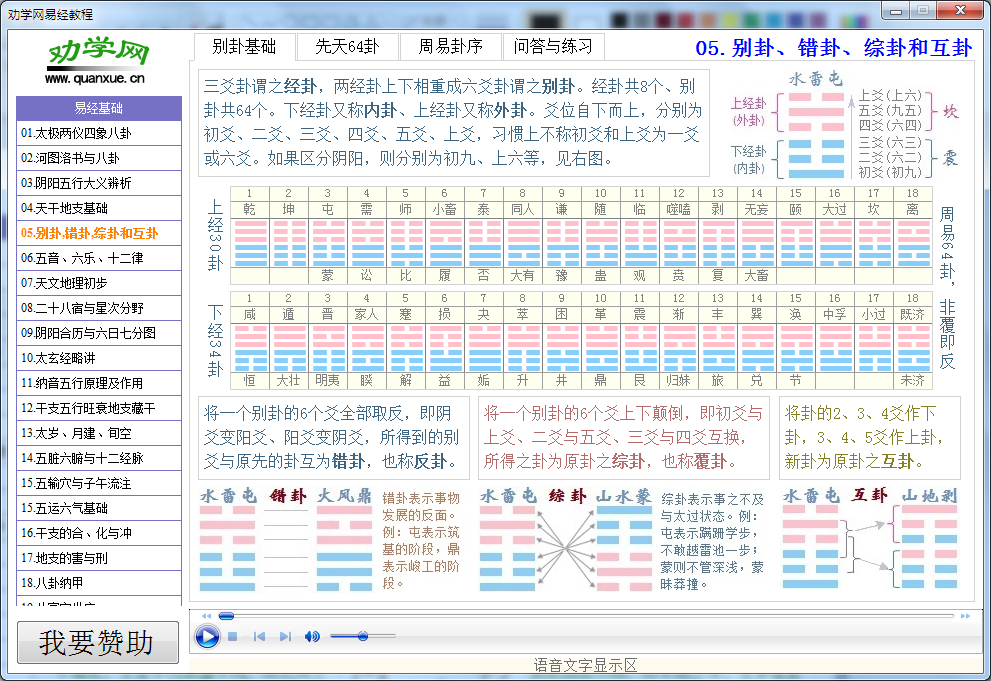The image size is (991, 681).
Task: Click the 我要赞助 donation button
Action: pyautogui.click(x=97, y=644)
